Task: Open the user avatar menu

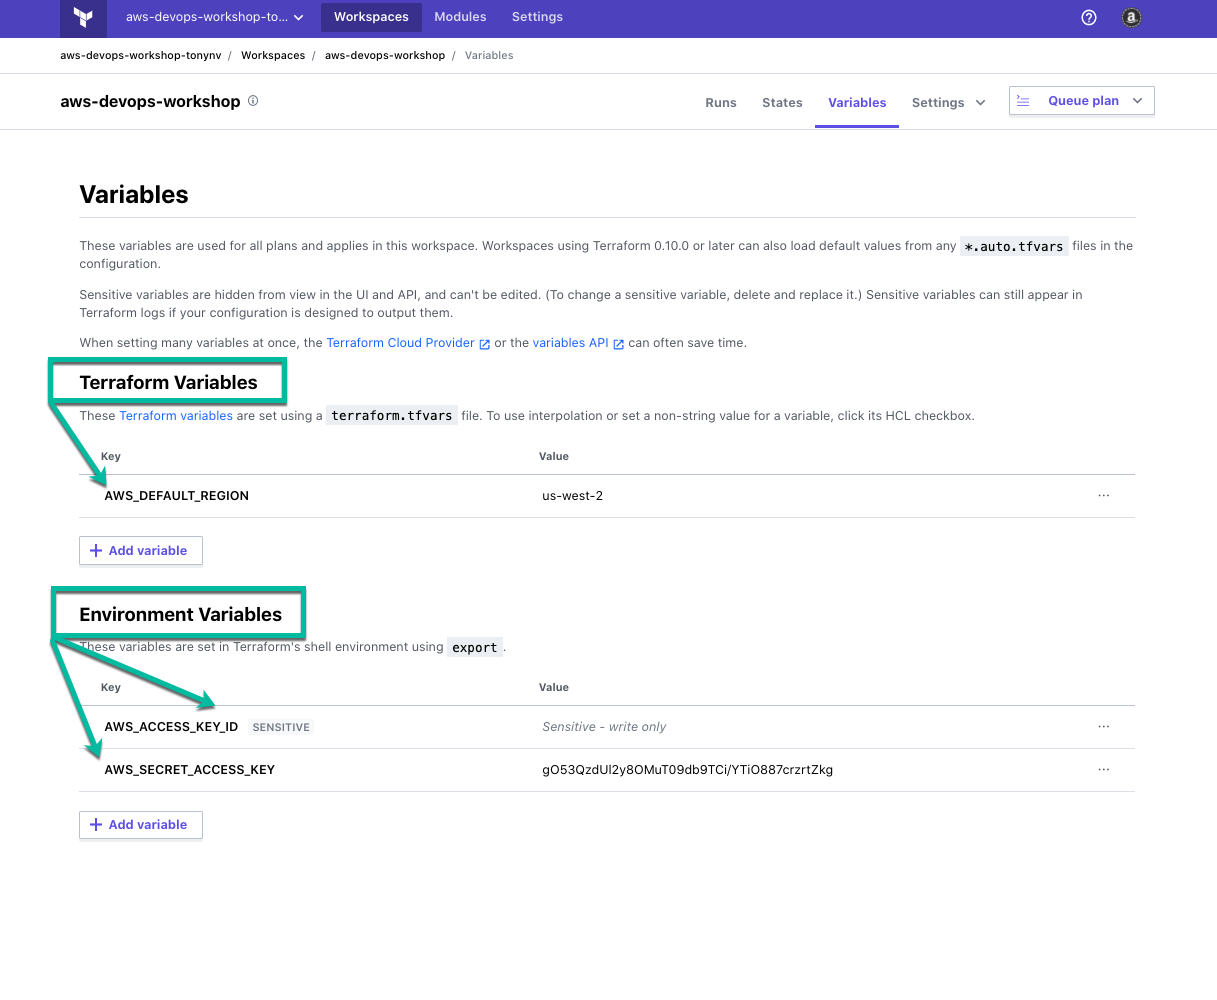Action: (x=1131, y=17)
